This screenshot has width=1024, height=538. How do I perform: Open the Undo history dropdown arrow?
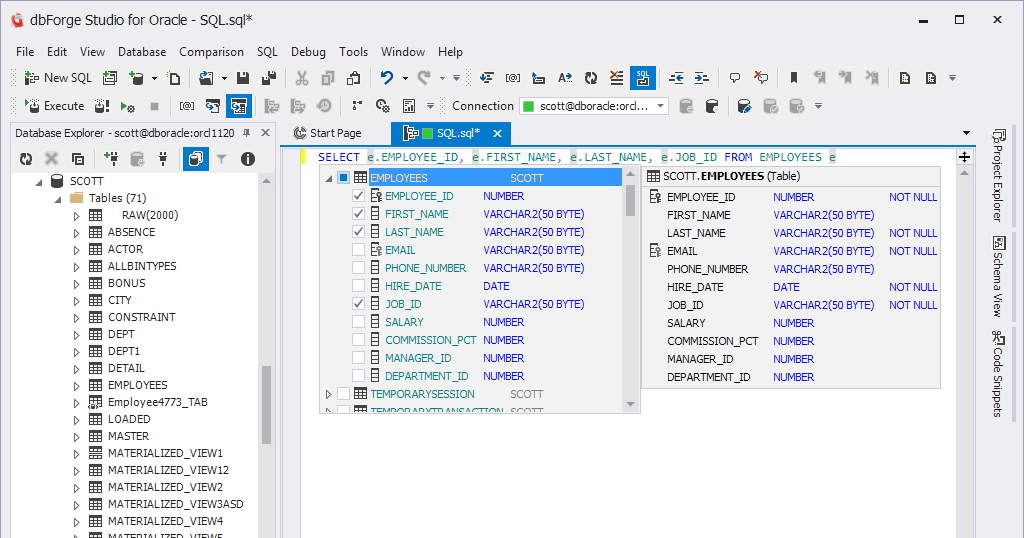point(405,78)
